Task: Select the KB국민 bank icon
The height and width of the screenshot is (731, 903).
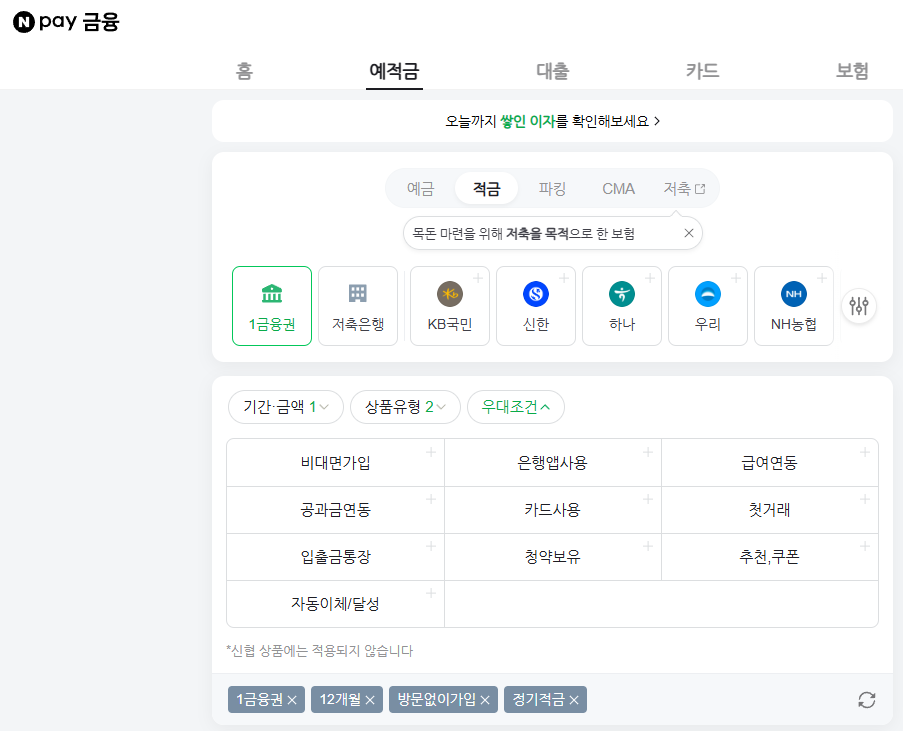Action: (x=449, y=305)
